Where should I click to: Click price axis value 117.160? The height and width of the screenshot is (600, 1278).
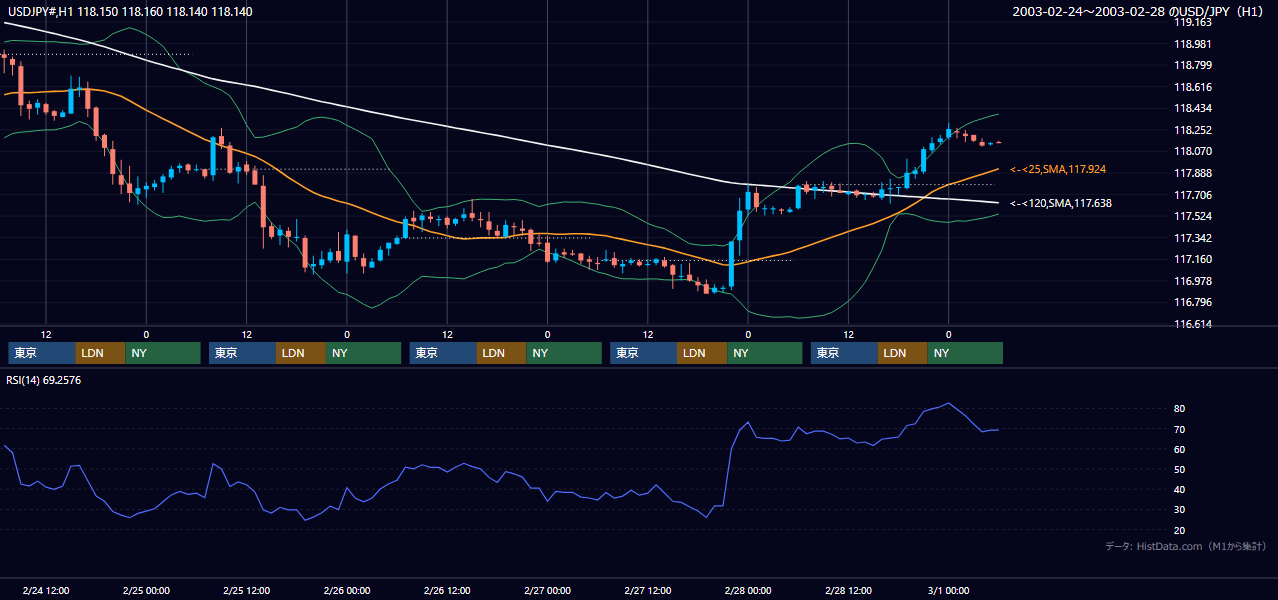(1192, 259)
